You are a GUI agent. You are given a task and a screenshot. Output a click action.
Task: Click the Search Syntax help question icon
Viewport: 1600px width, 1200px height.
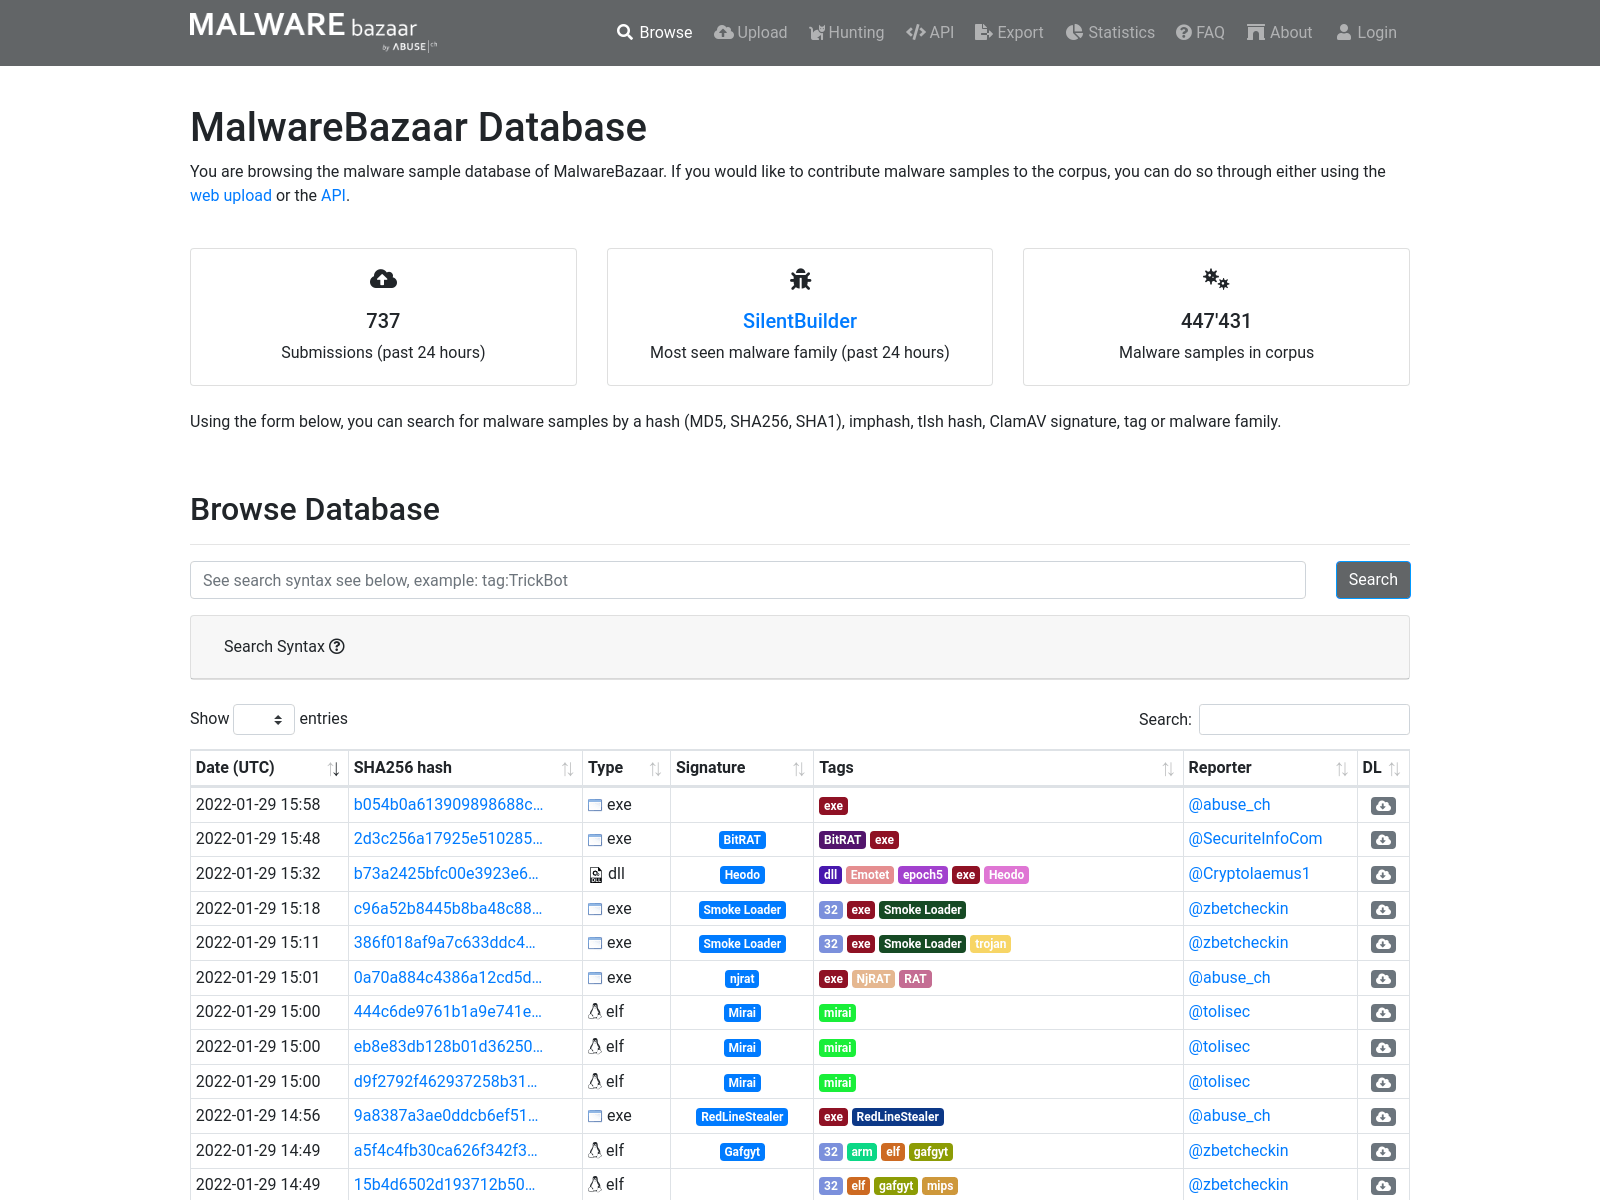337,646
